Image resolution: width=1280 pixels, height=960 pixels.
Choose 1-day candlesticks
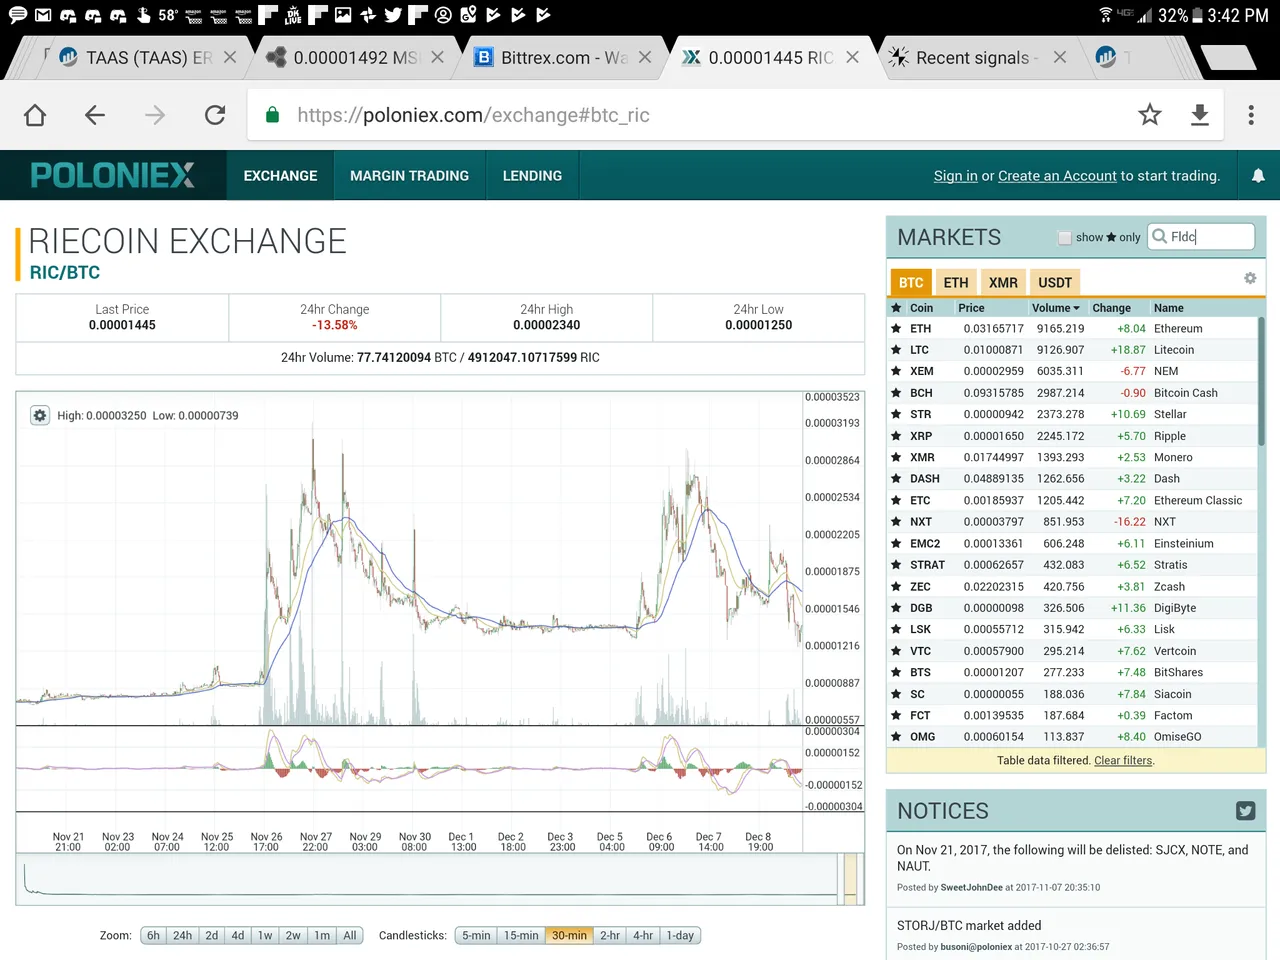[x=680, y=936]
